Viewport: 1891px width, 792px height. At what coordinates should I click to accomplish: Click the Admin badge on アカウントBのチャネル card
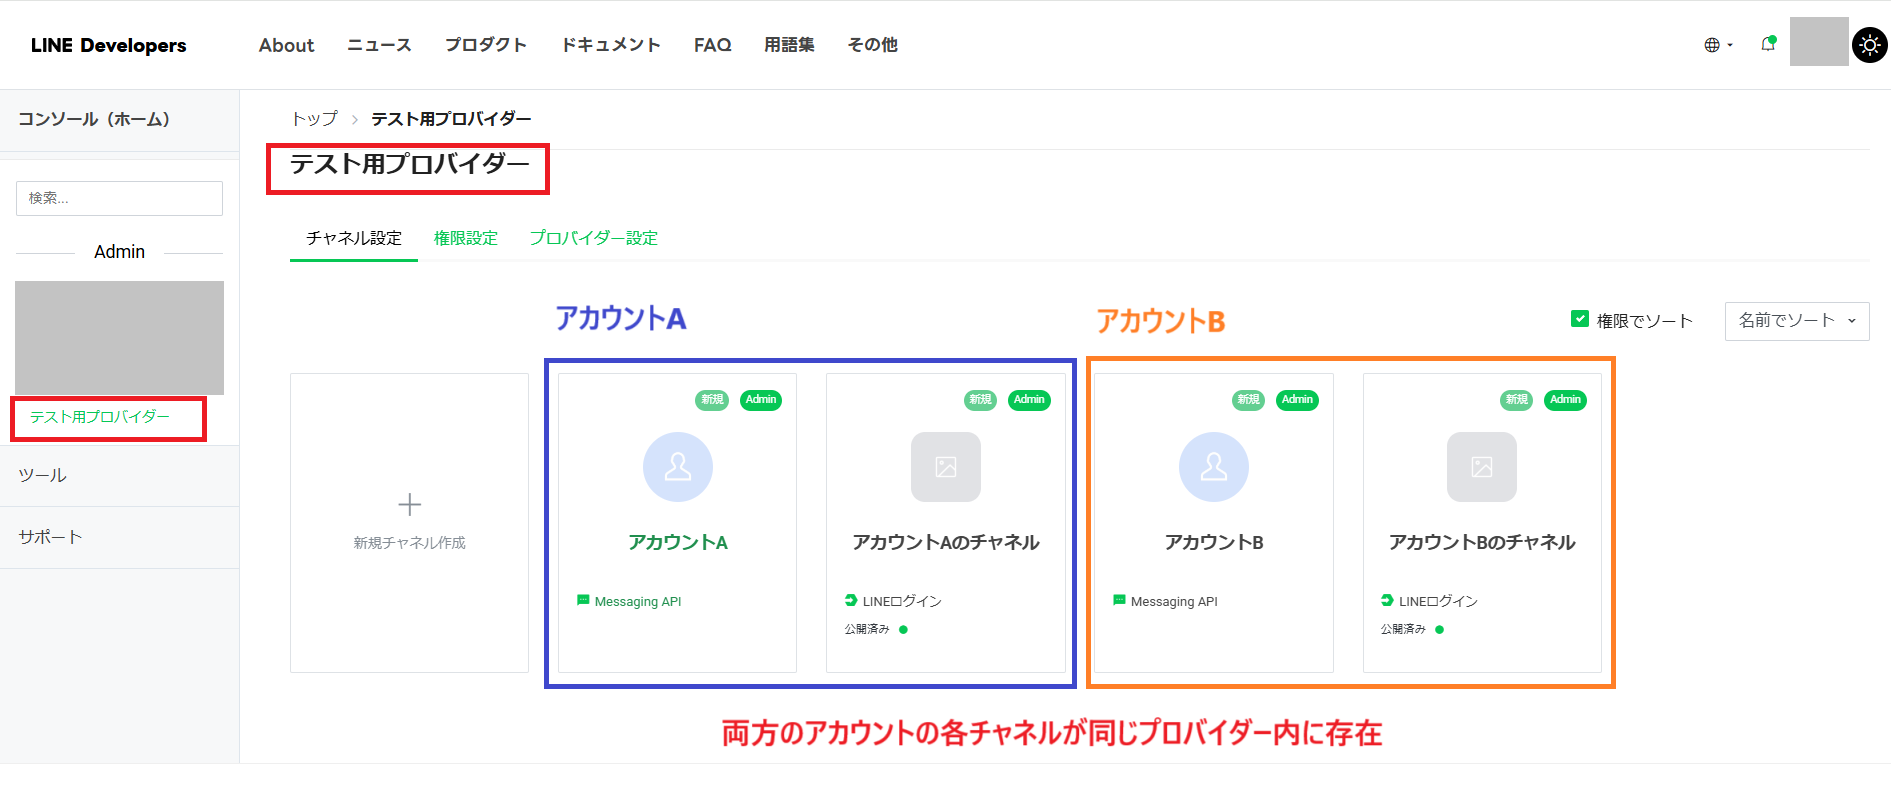[x=1566, y=400]
